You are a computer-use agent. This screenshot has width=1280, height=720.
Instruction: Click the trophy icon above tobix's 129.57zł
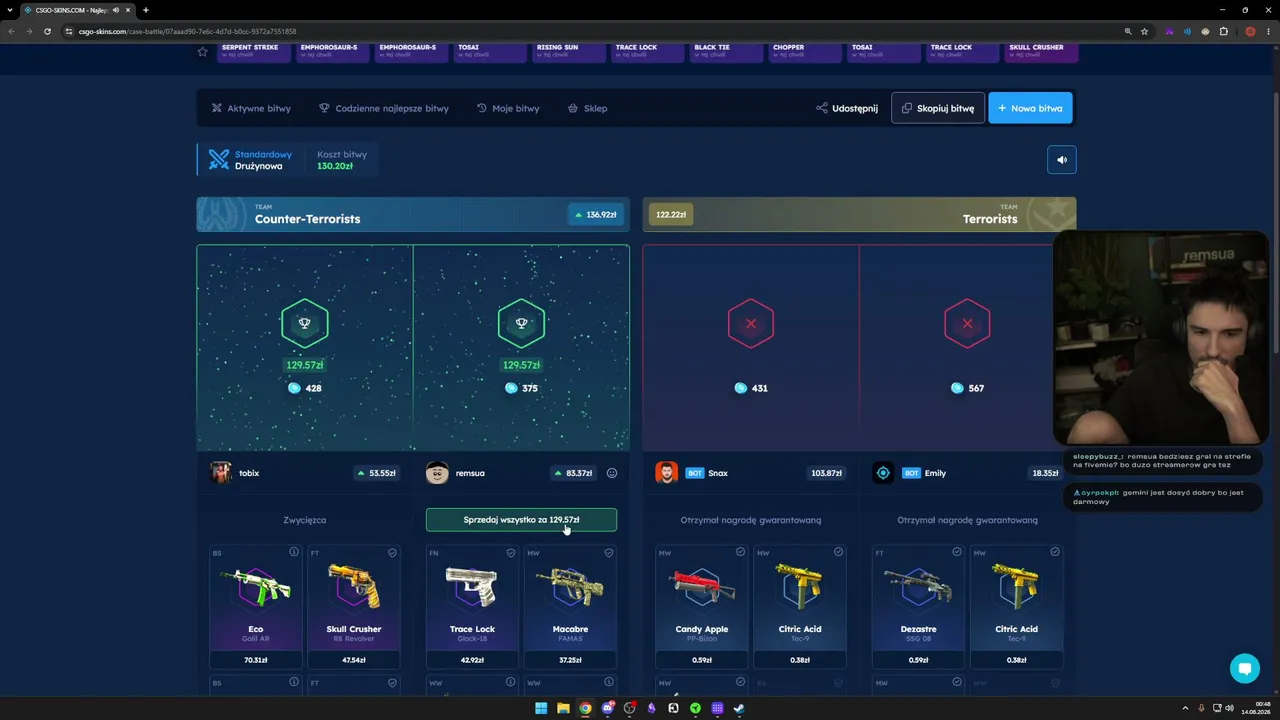[x=304, y=323]
